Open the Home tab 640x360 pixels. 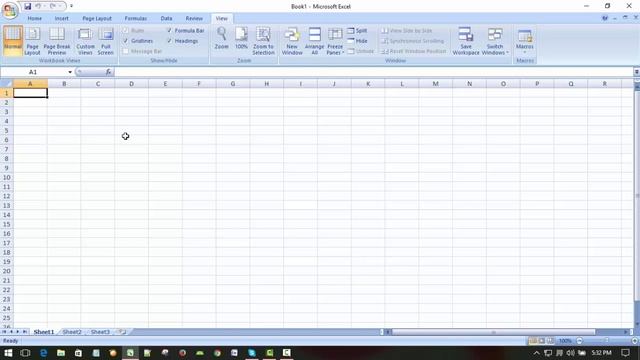(x=35, y=18)
